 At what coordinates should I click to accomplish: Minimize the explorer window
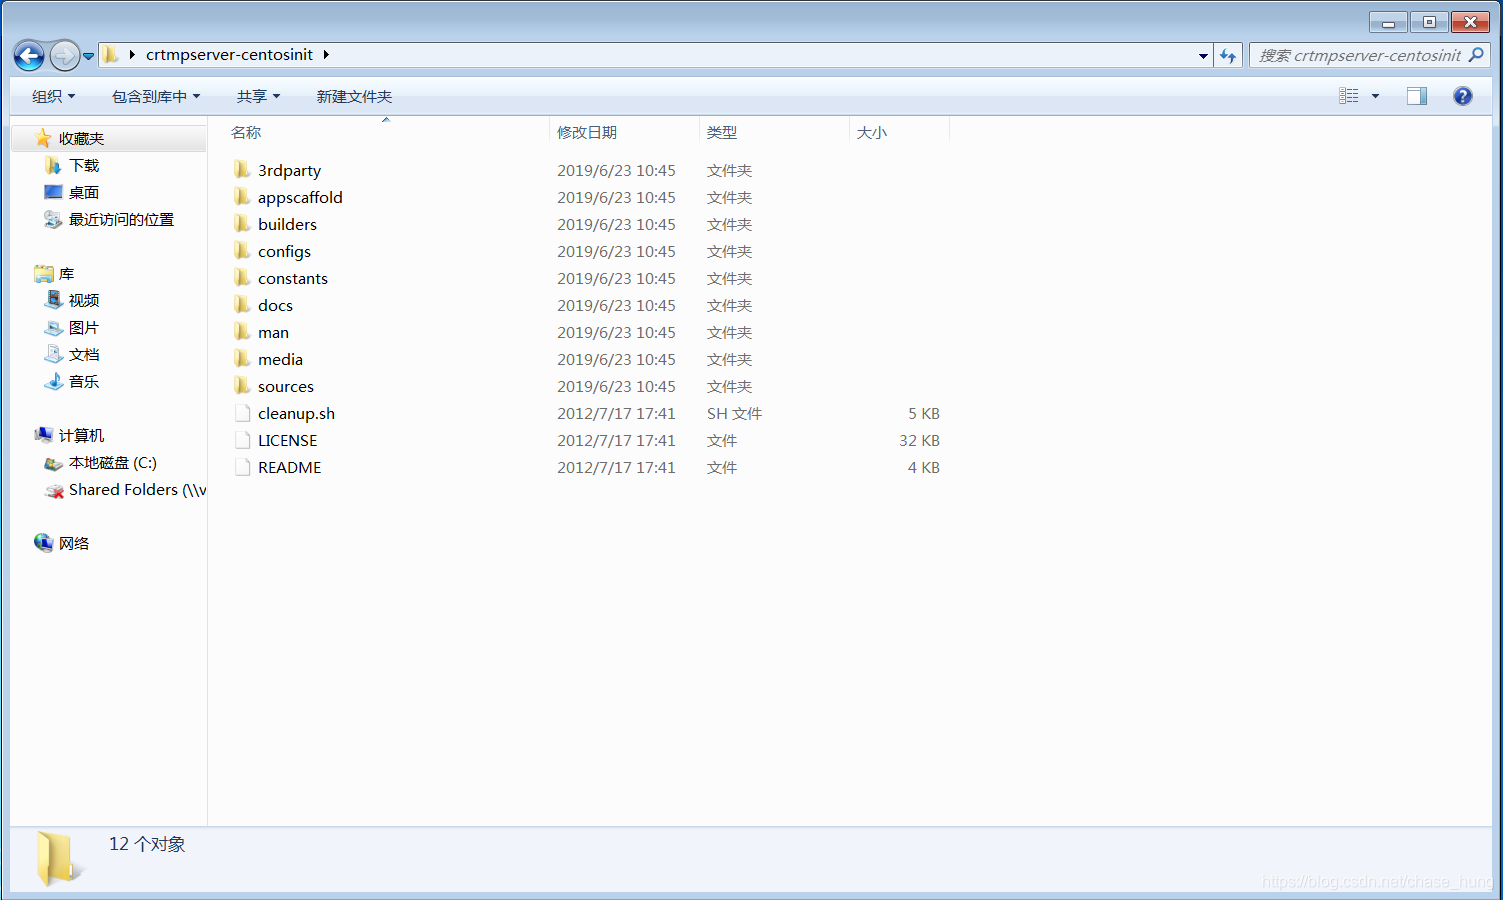1388,22
